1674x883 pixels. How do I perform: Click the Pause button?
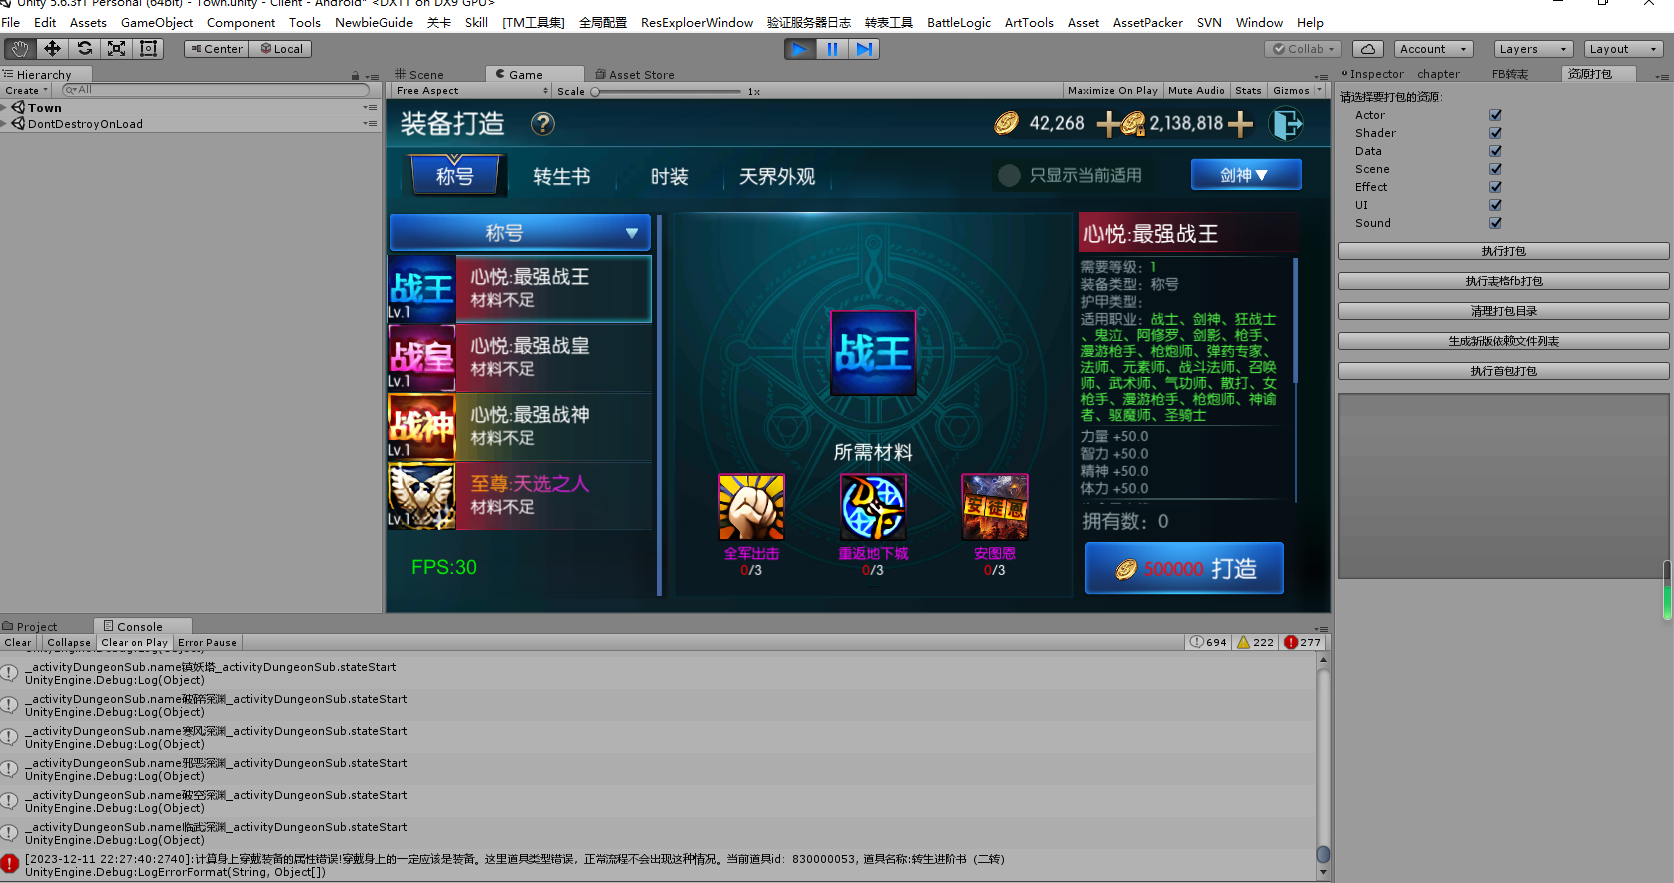coord(832,49)
